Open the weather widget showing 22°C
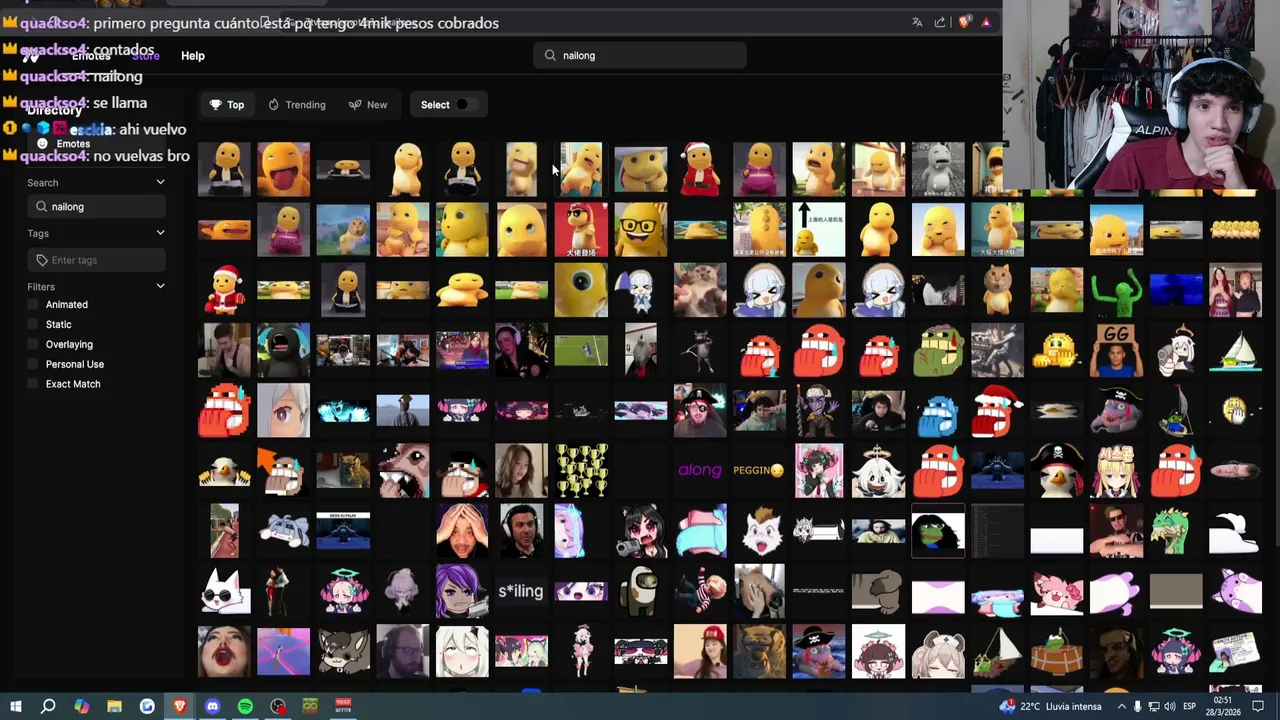The height and width of the screenshot is (720, 1280). (1050, 707)
